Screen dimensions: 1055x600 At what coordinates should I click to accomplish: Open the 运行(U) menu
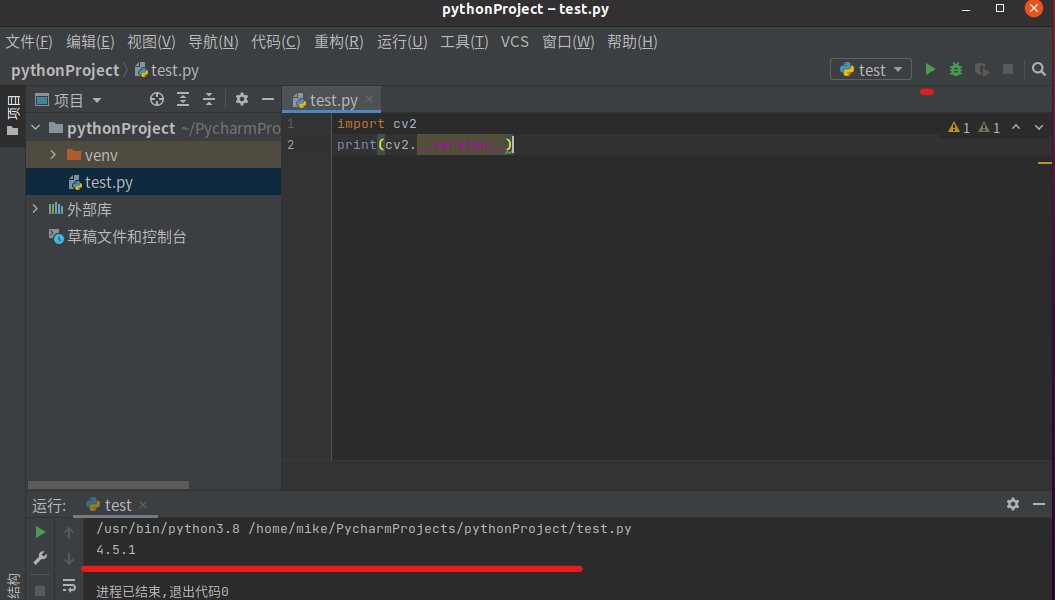[402, 42]
